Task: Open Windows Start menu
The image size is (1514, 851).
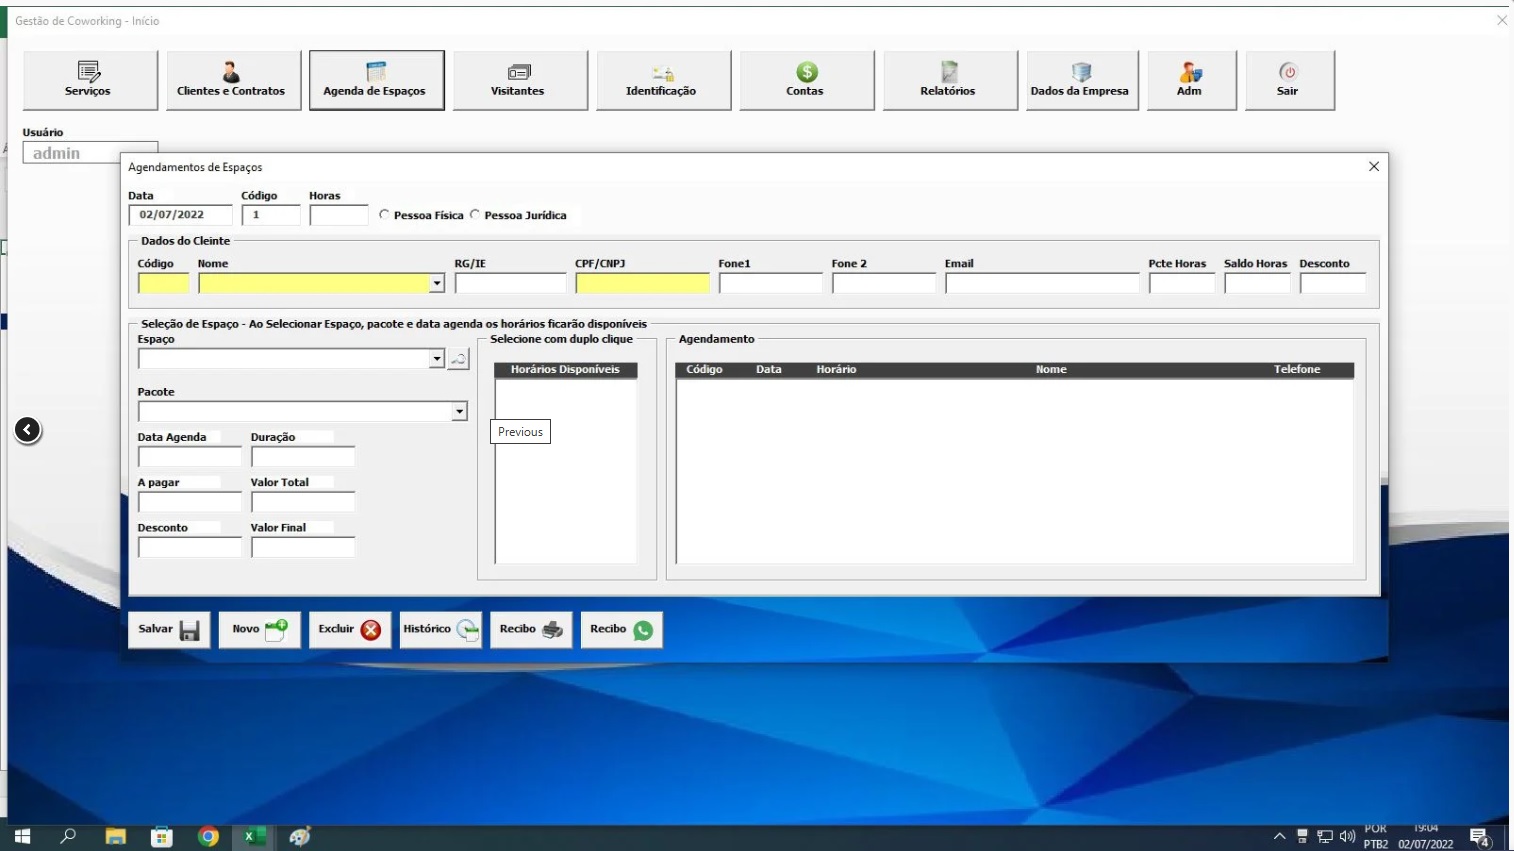Action: tap(22, 837)
